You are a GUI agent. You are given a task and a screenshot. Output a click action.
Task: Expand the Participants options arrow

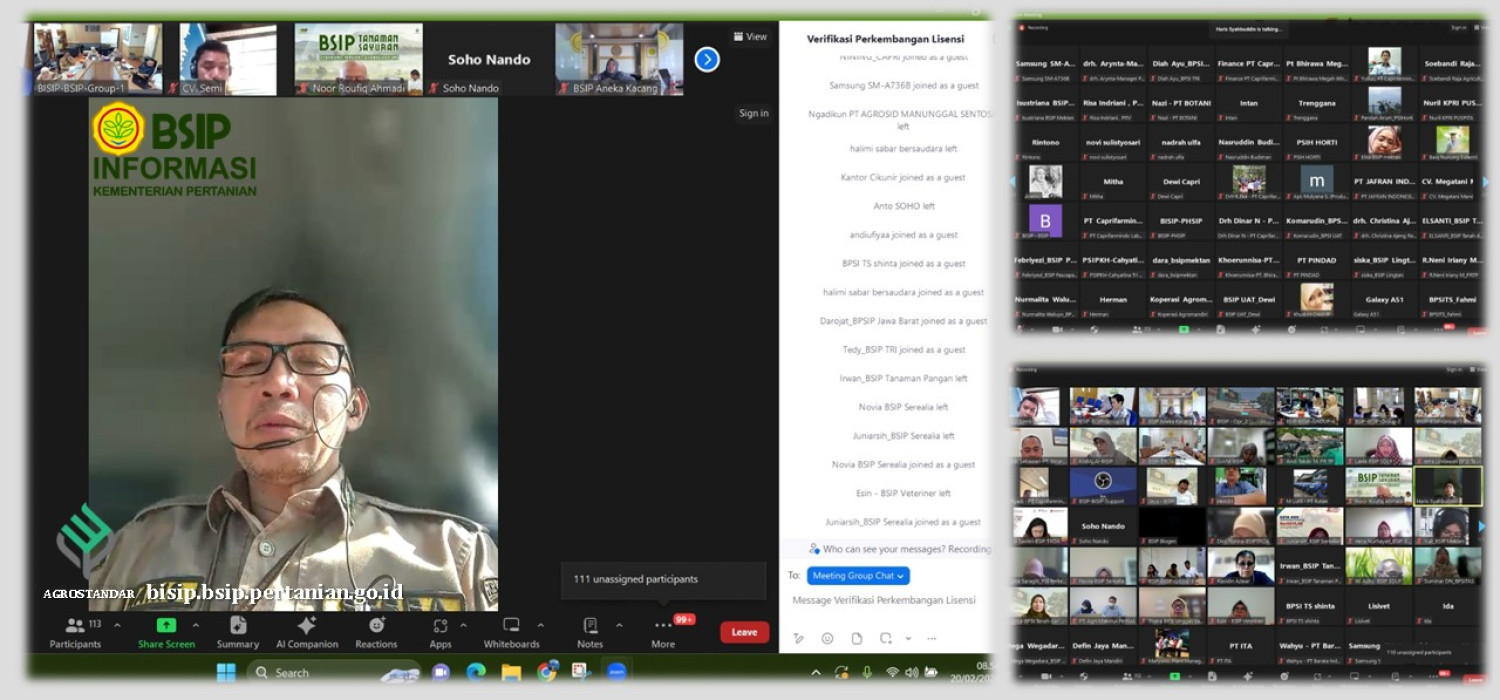pyautogui.click(x=117, y=625)
